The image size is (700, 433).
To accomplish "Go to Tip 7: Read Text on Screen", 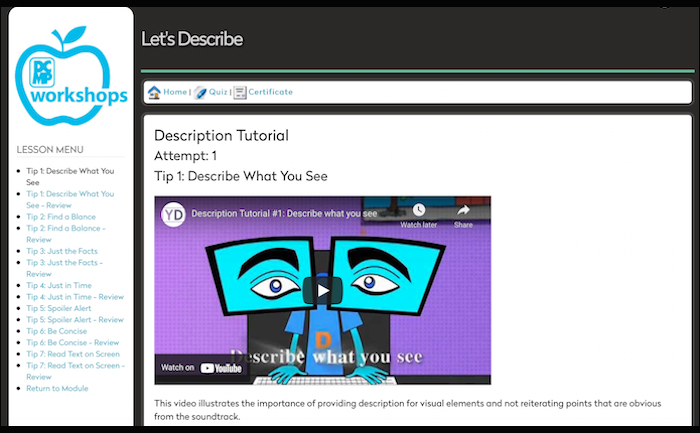I will point(73,354).
